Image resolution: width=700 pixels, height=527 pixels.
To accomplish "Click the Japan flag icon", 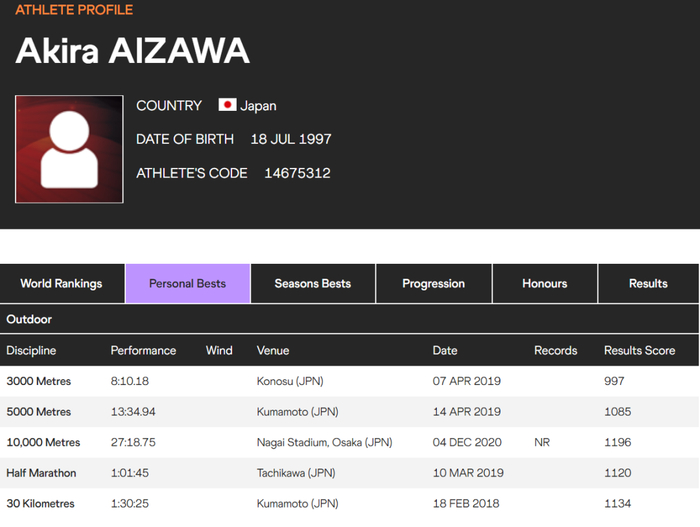I will click(x=227, y=105).
